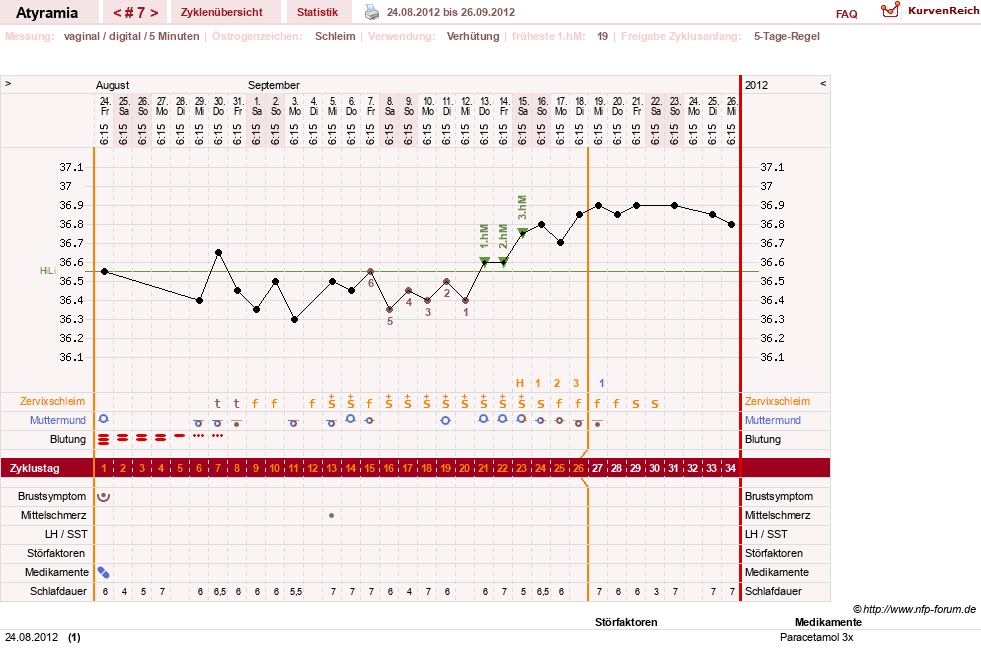Click cycle day 34 in the Zyklustag bar

(x=730, y=468)
